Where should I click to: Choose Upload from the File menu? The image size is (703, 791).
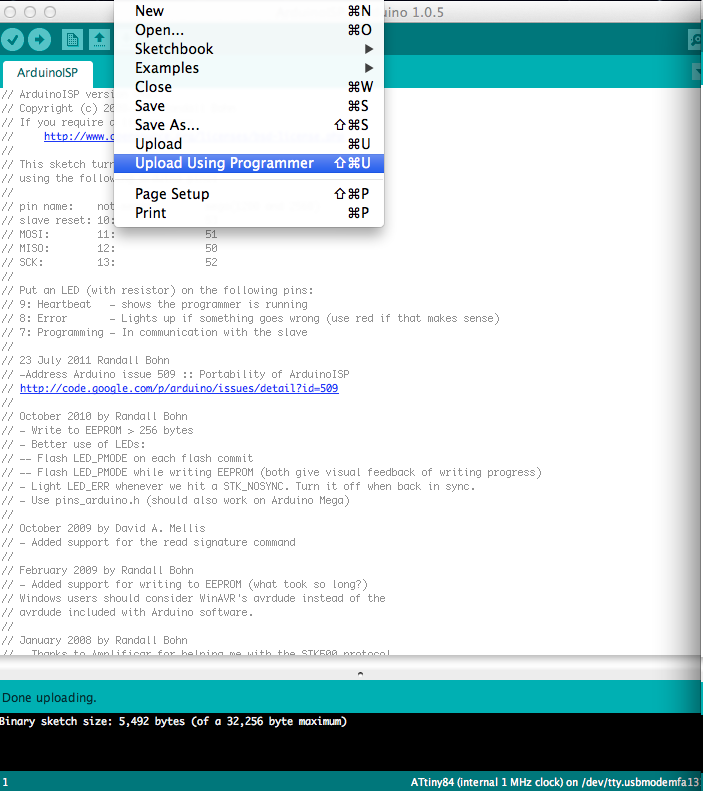point(249,144)
